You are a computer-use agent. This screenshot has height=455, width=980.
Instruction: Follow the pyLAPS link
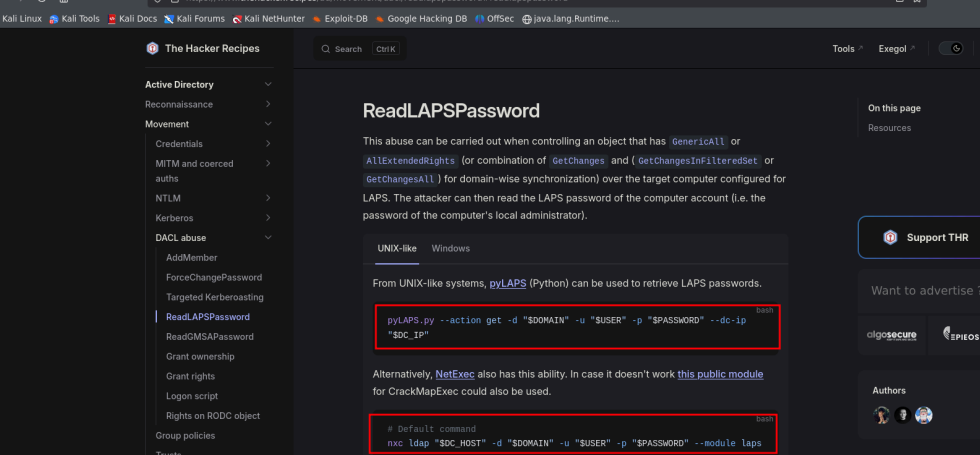(x=508, y=283)
